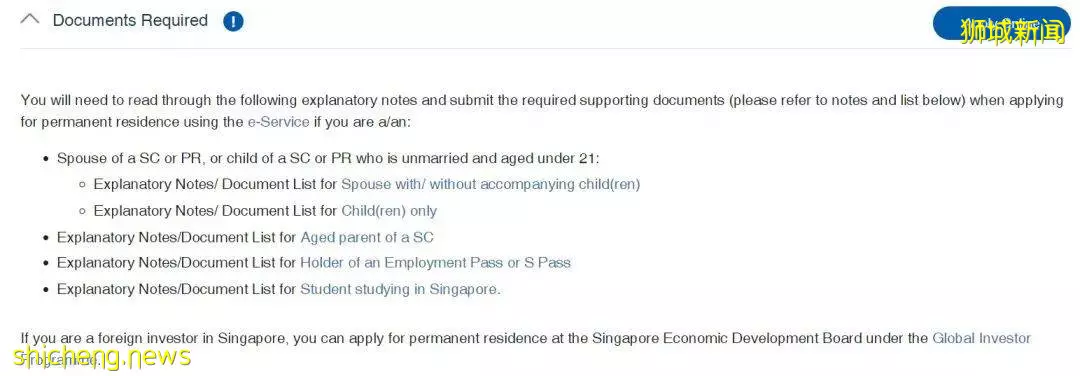Screen dimensions: 1080x376
Task: Click the yellow 狮城新闻 watermark
Action: [1013, 32]
